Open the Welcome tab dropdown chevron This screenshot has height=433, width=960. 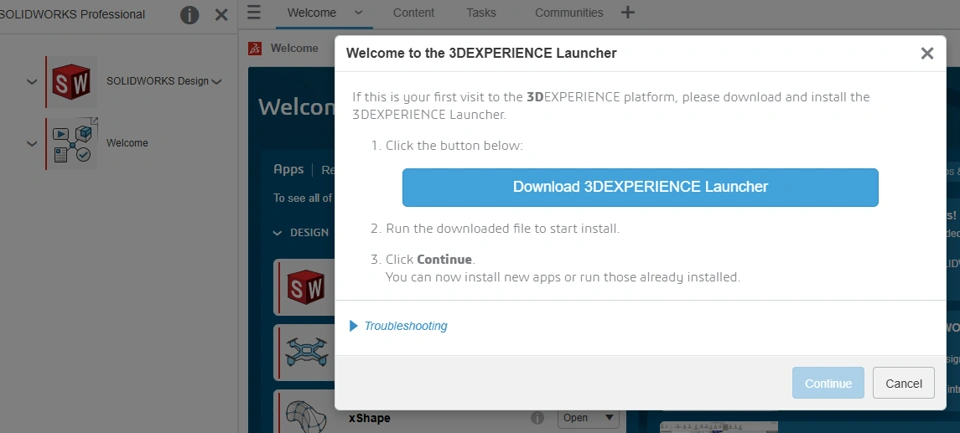click(x=358, y=13)
